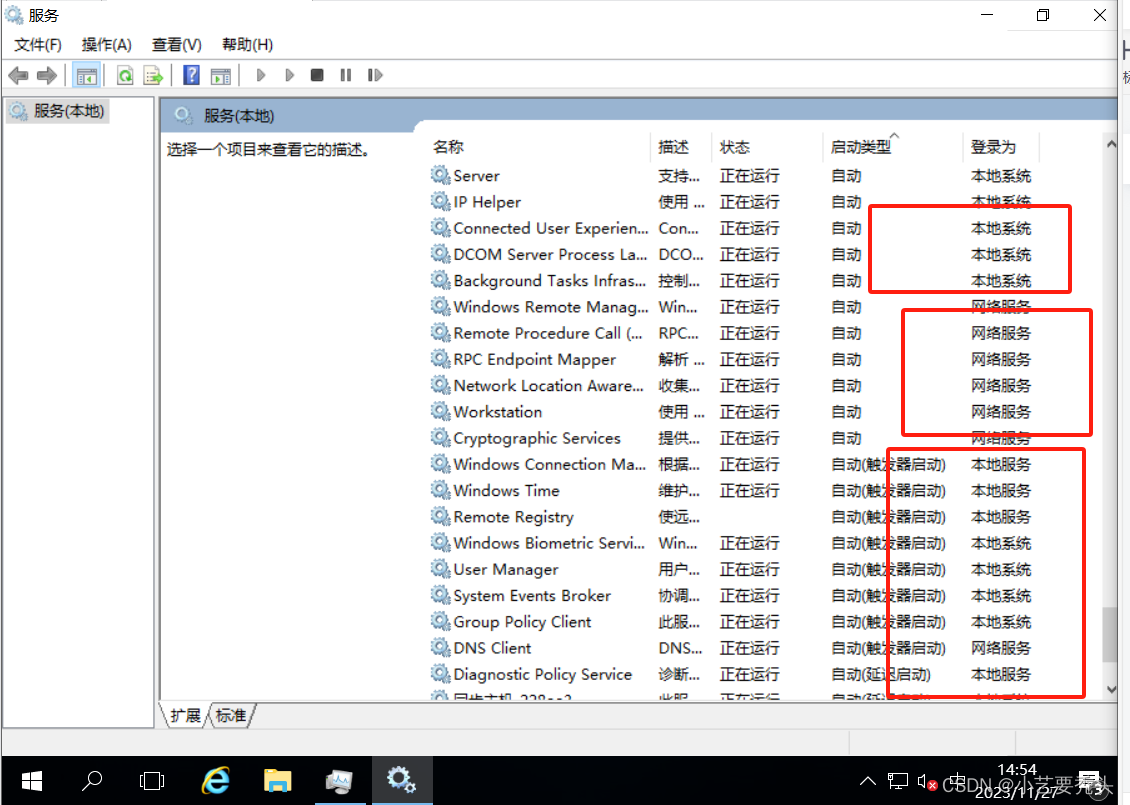This screenshot has height=805, width=1130.
Task: Click the network tray icon
Action: point(897,781)
